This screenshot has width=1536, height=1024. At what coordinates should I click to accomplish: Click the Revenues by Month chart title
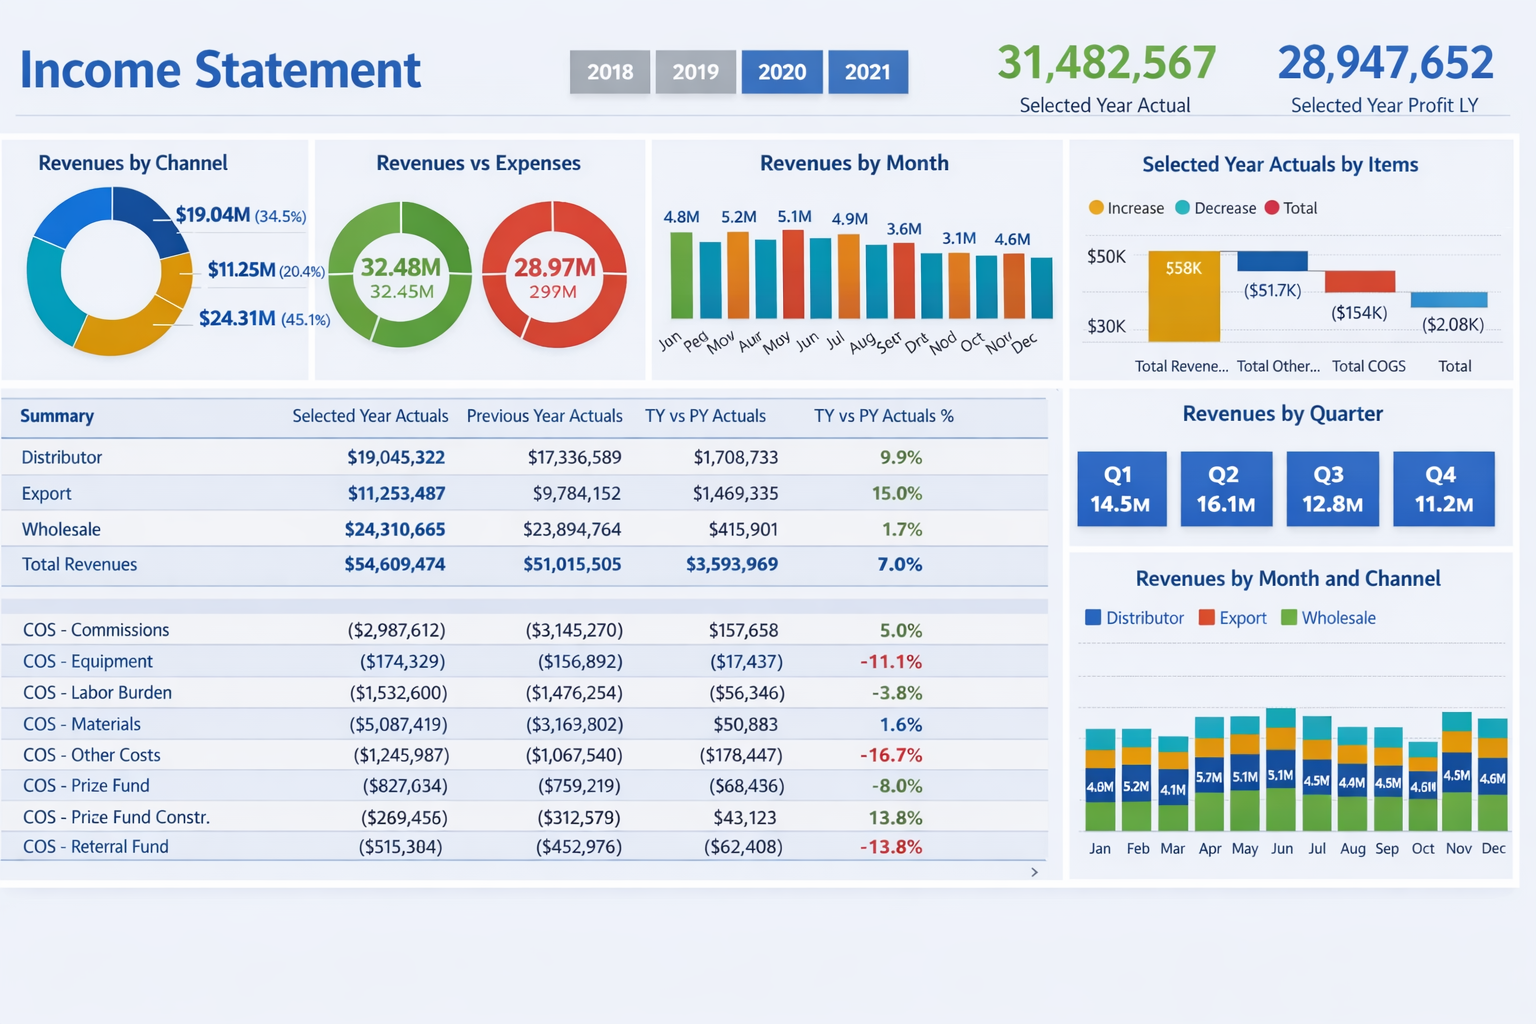click(x=854, y=163)
